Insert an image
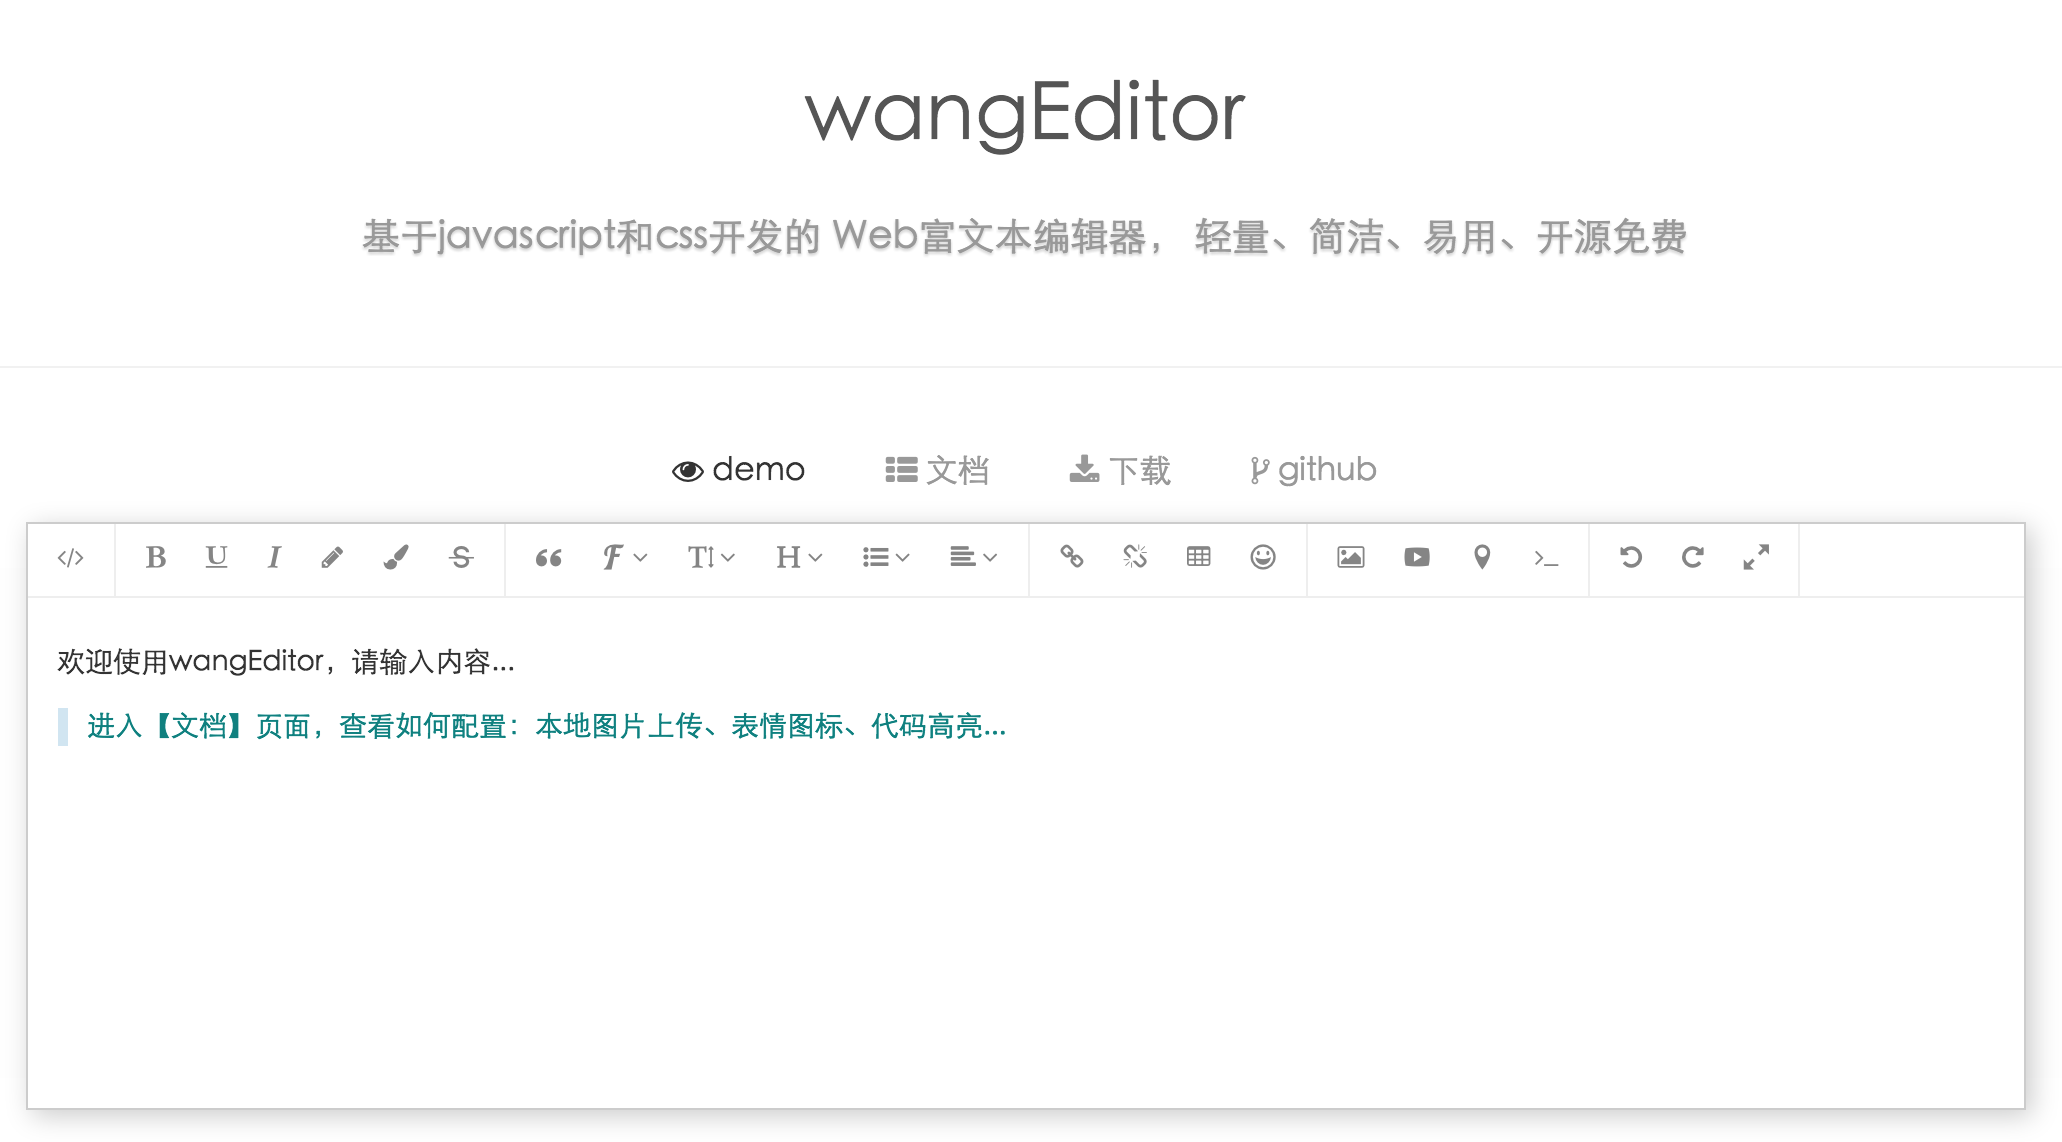The height and width of the screenshot is (1142, 2062). [1350, 557]
